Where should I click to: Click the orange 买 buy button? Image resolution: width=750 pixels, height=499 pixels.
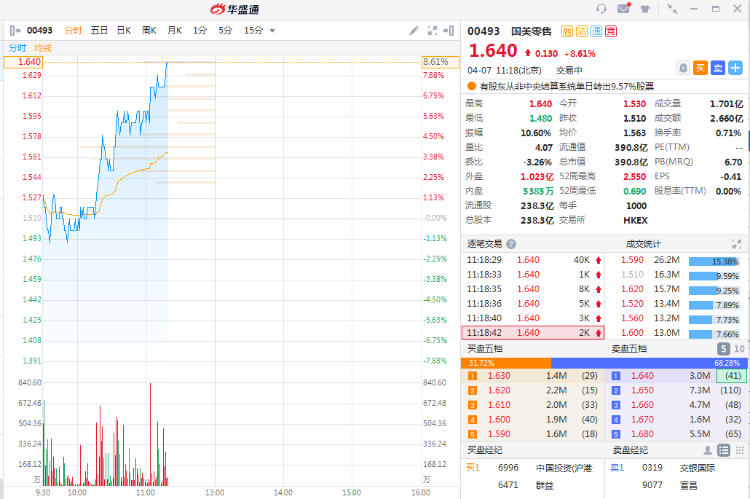[x=700, y=68]
